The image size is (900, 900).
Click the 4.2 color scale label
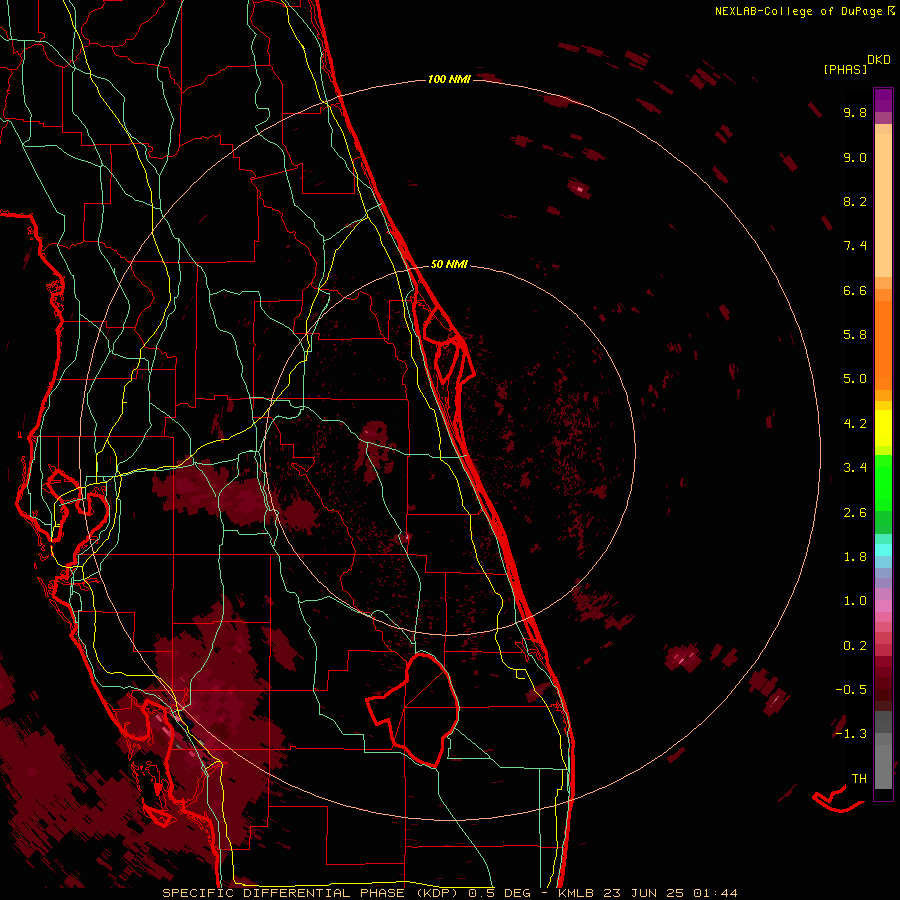click(x=855, y=424)
